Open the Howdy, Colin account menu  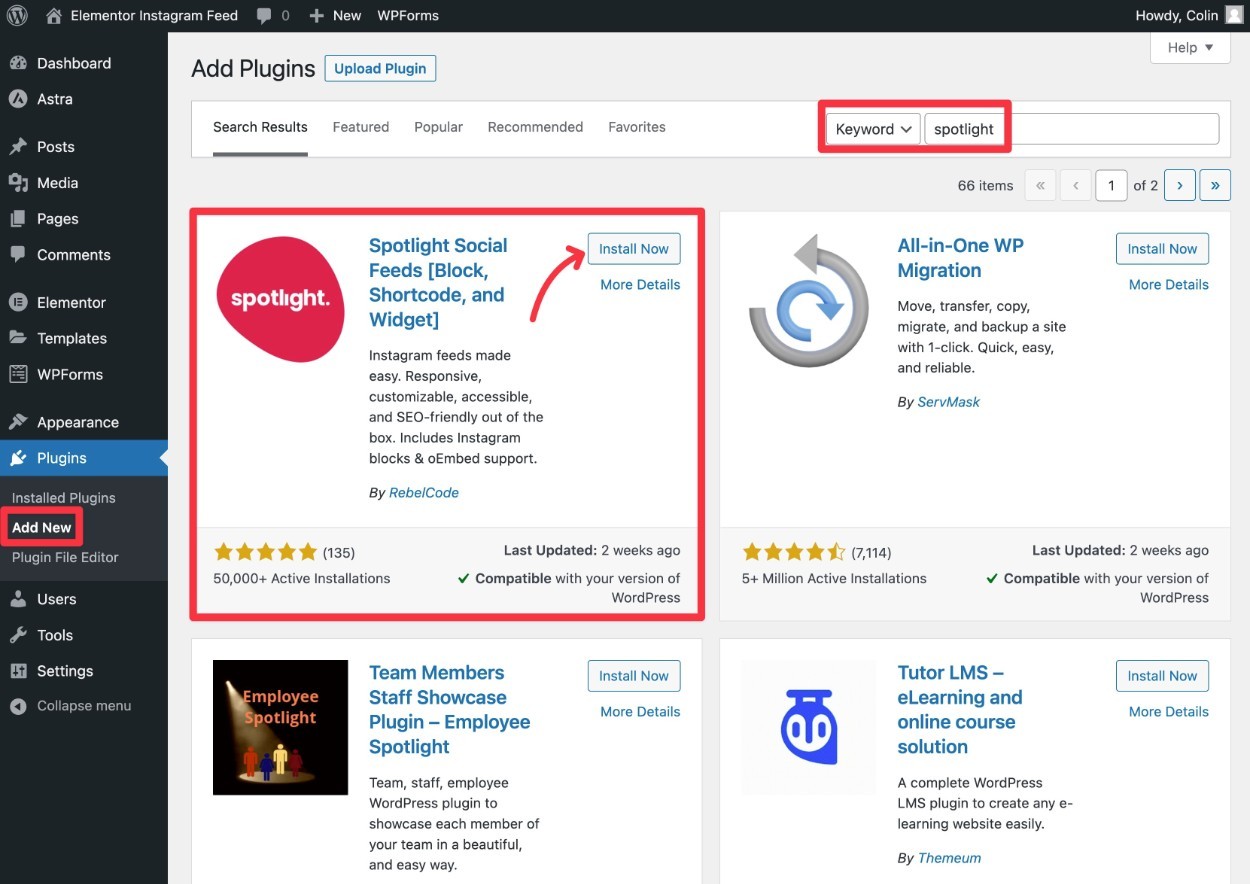(1189, 15)
